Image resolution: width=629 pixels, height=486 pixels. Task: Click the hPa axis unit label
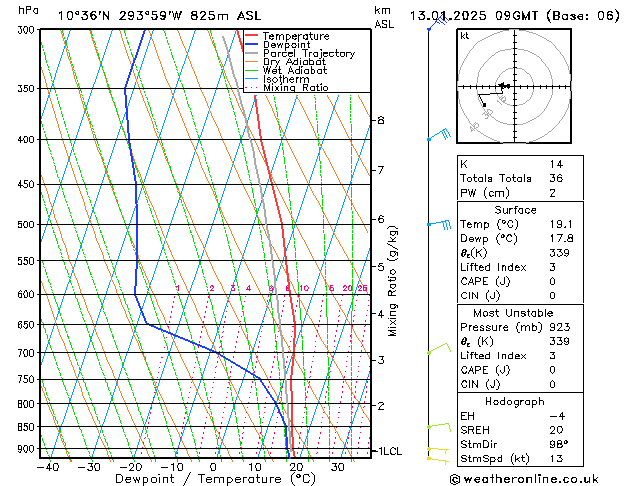(x=28, y=10)
